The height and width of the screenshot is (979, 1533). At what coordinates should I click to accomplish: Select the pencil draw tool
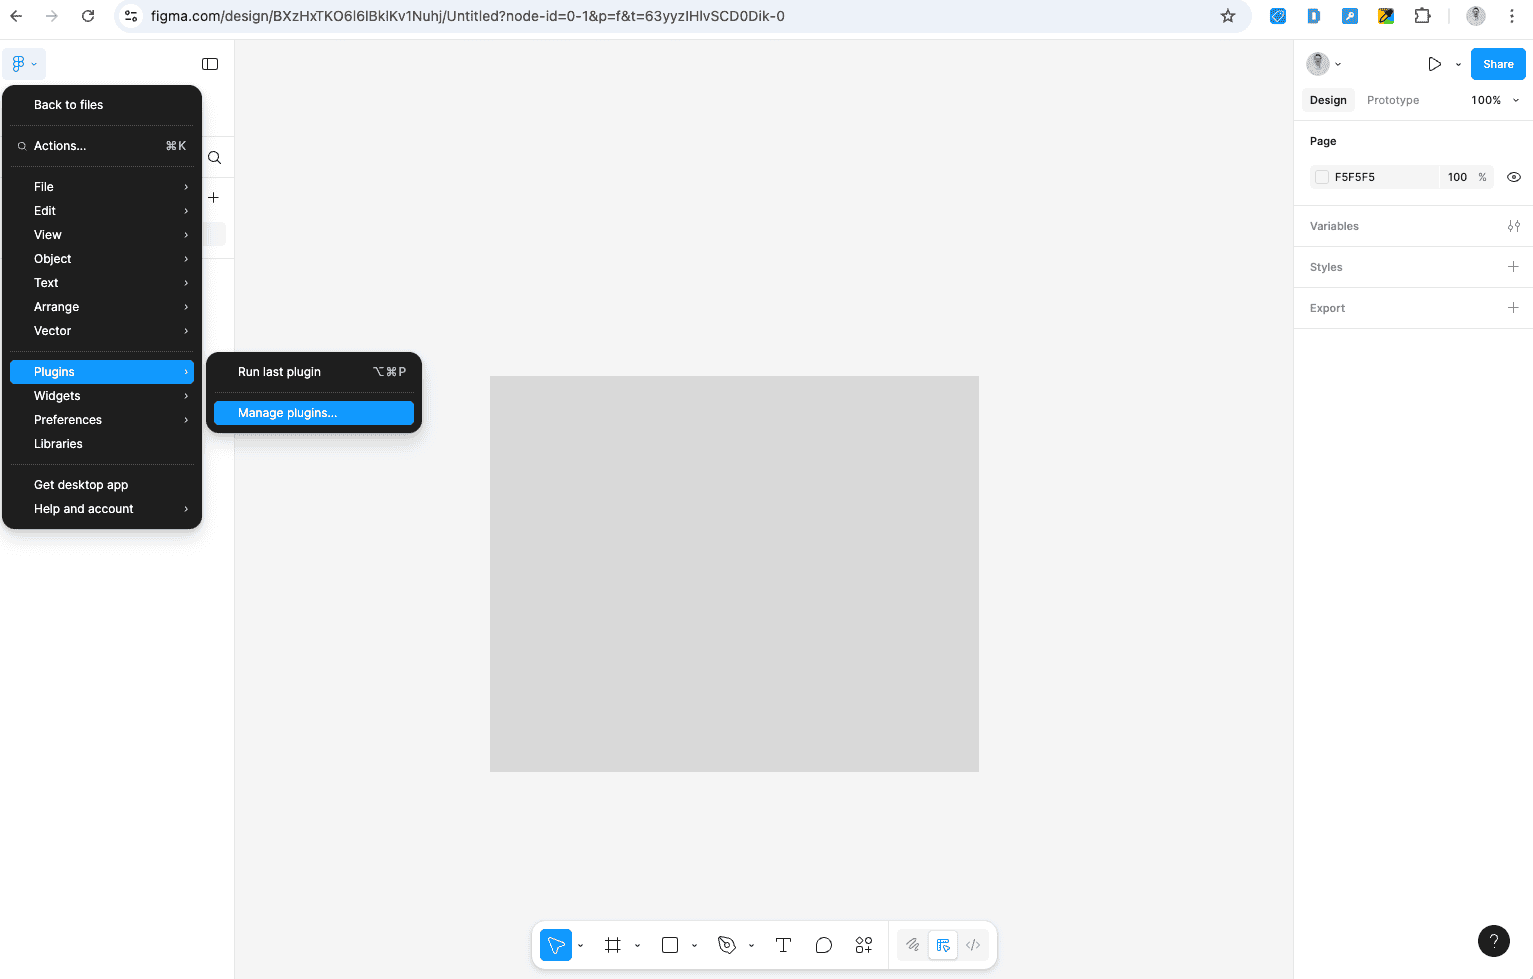click(x=911, y=944)
